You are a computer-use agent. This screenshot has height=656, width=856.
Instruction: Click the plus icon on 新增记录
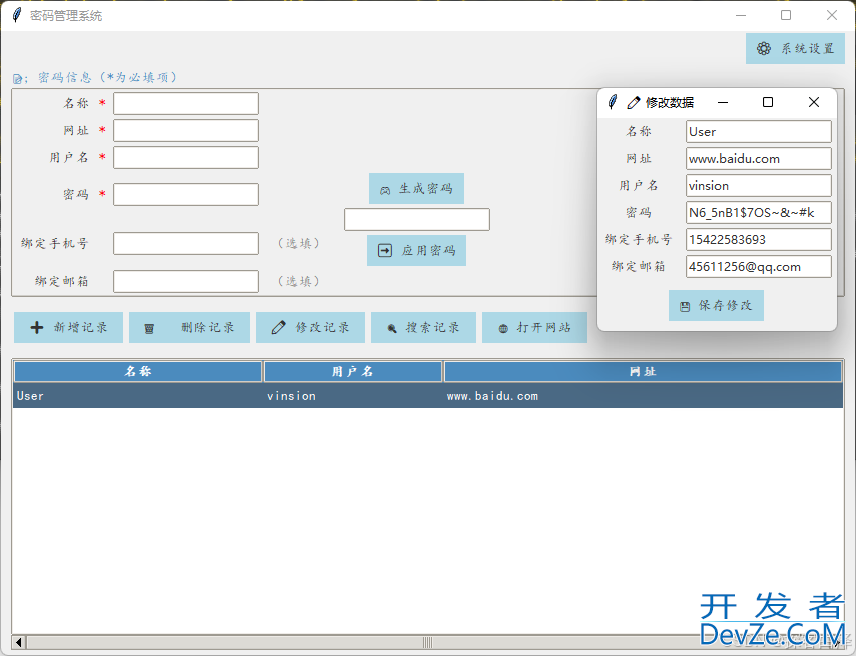click(x=37, y=327)
